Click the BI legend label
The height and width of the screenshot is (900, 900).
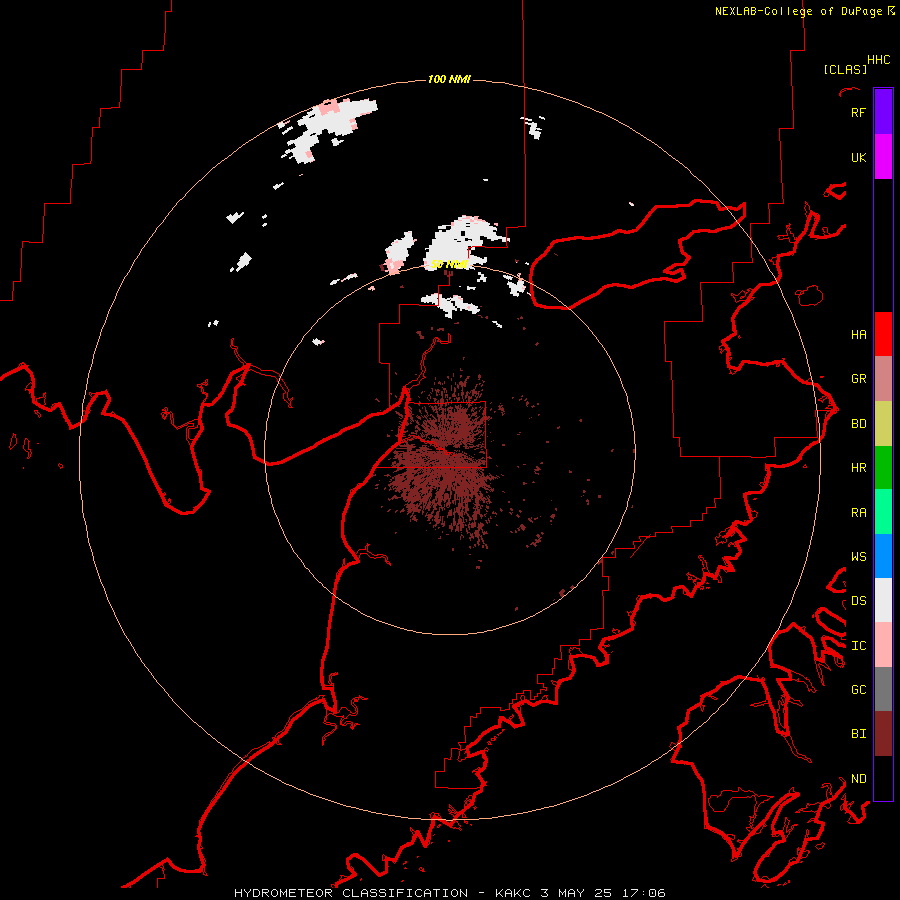(858, 734)
